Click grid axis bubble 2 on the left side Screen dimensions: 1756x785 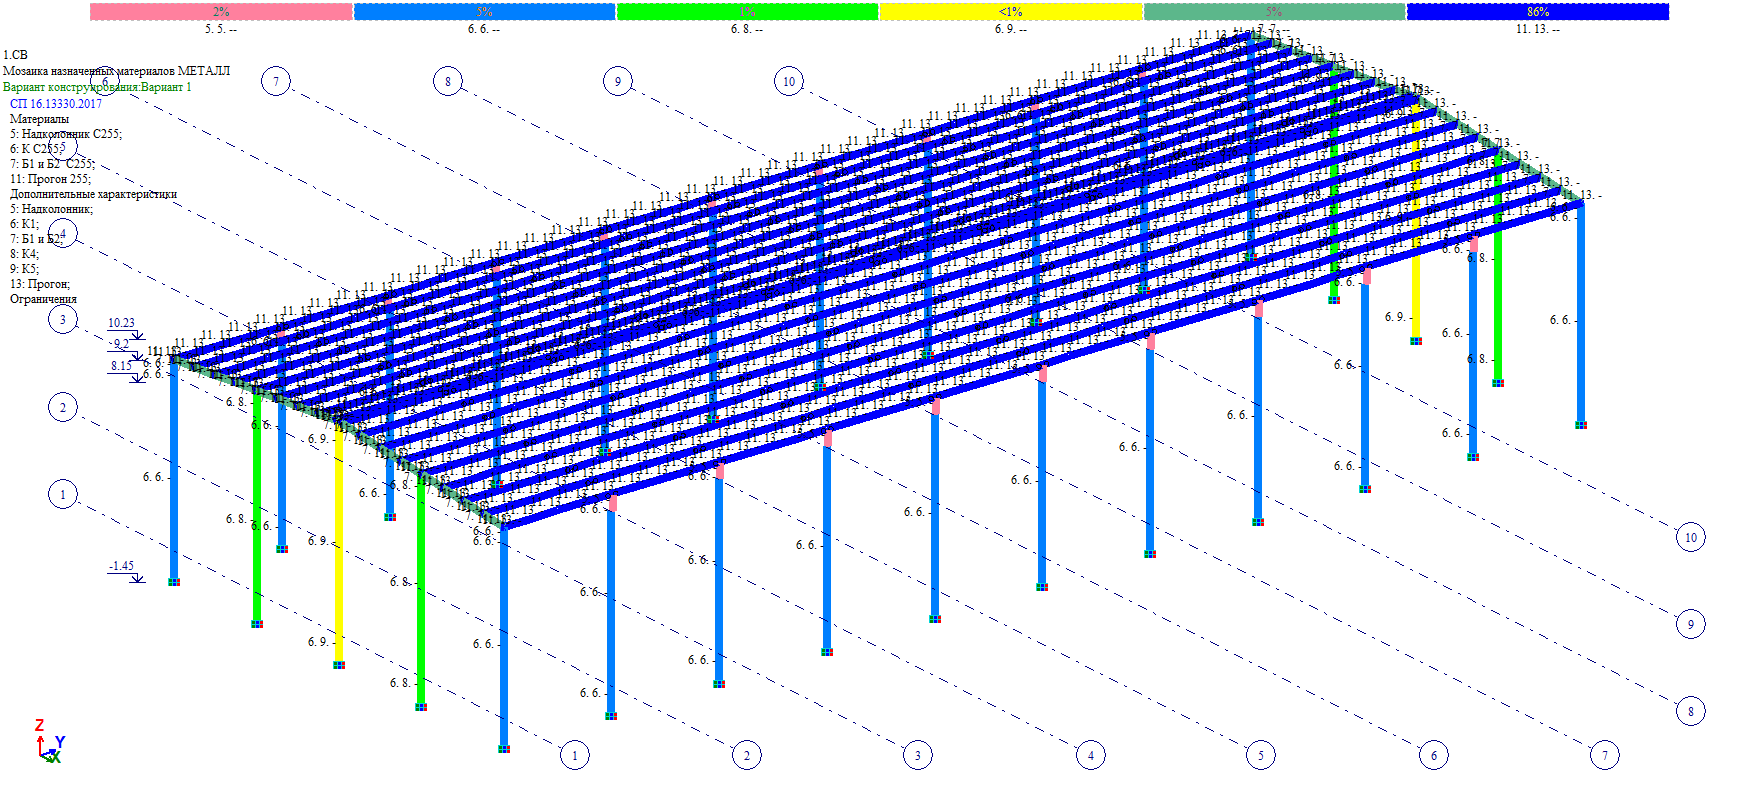pyautogui.click(x=63, y=407)
